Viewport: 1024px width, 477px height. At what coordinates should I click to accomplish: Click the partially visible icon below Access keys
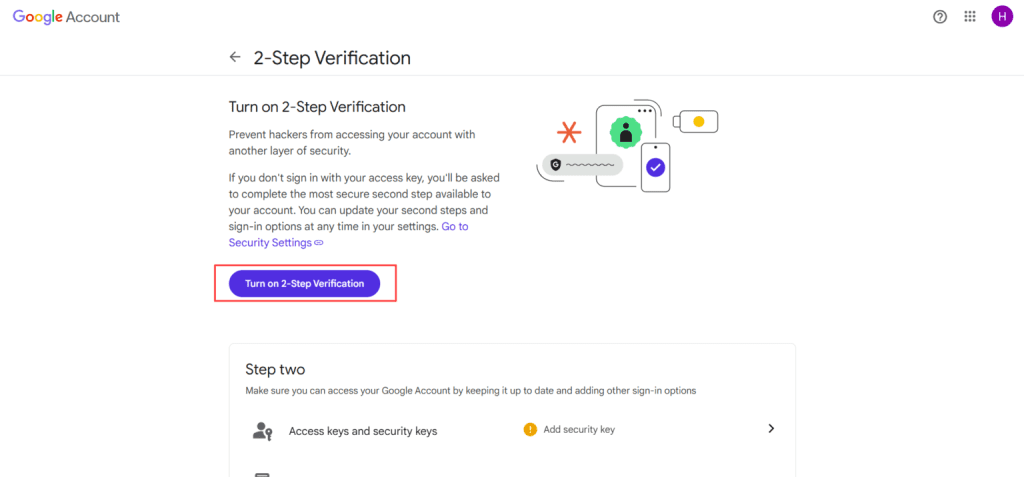[x=262, y=474]
